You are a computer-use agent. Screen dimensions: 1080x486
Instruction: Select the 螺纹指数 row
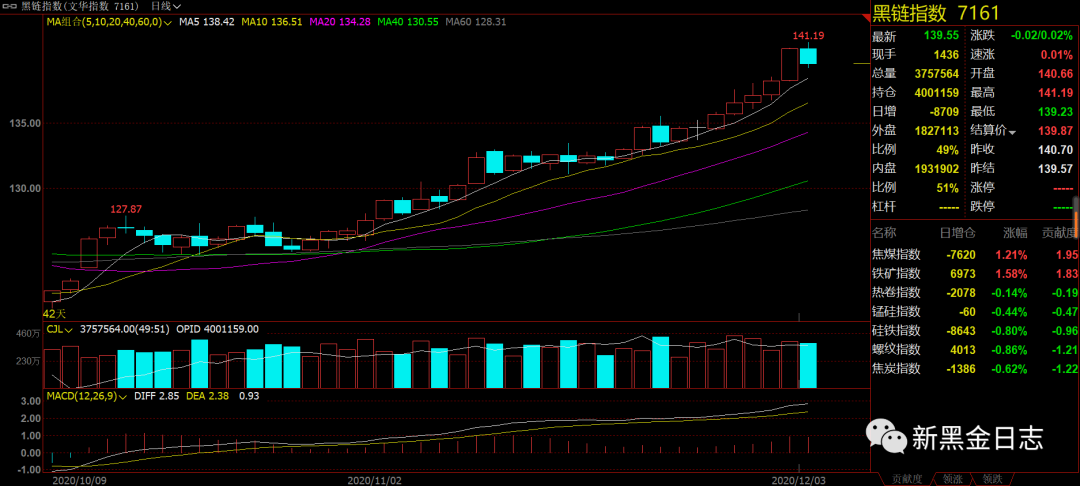(975, 349)
